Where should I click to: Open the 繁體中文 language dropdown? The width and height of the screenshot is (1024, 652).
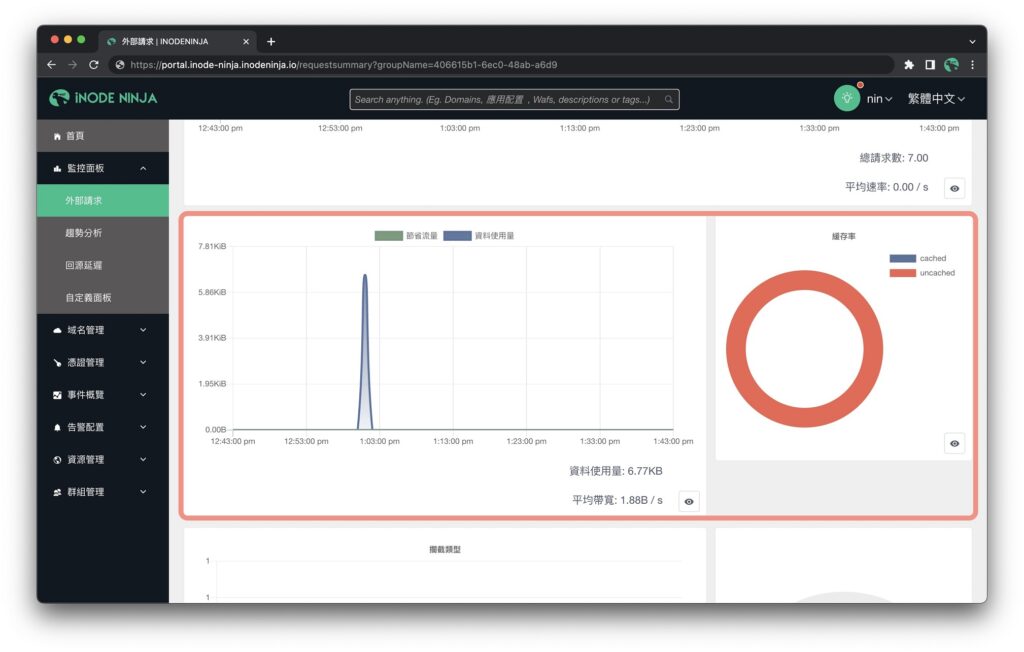coord(936,99)
